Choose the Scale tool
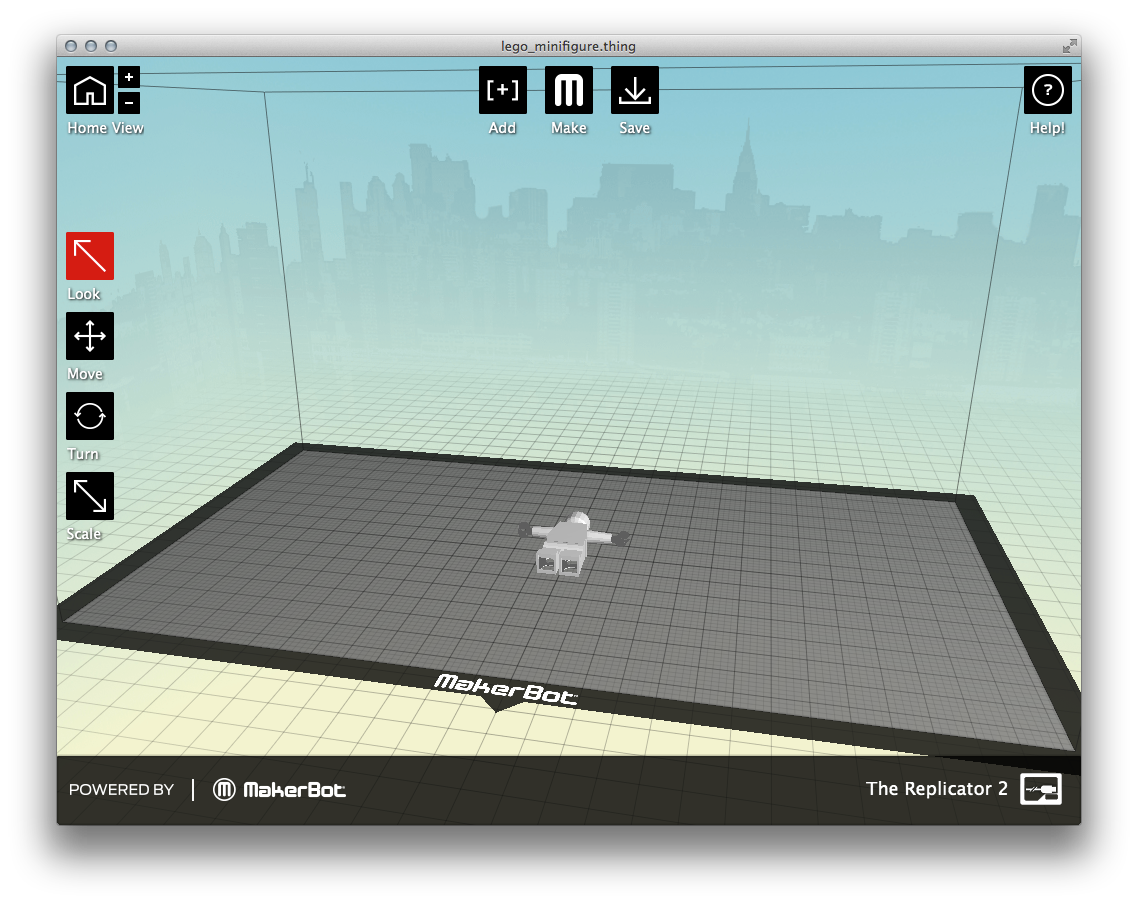 [x=90, y=496]
